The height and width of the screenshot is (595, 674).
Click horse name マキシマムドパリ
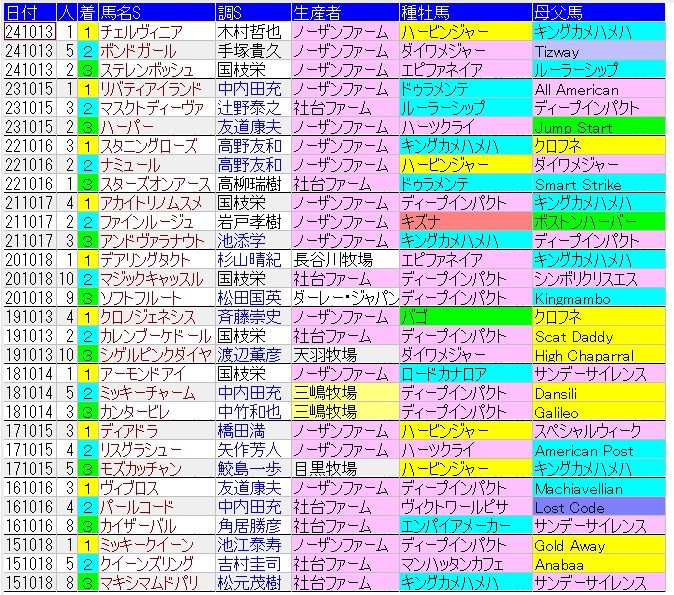pyautogui.click(x=152, y=584)
